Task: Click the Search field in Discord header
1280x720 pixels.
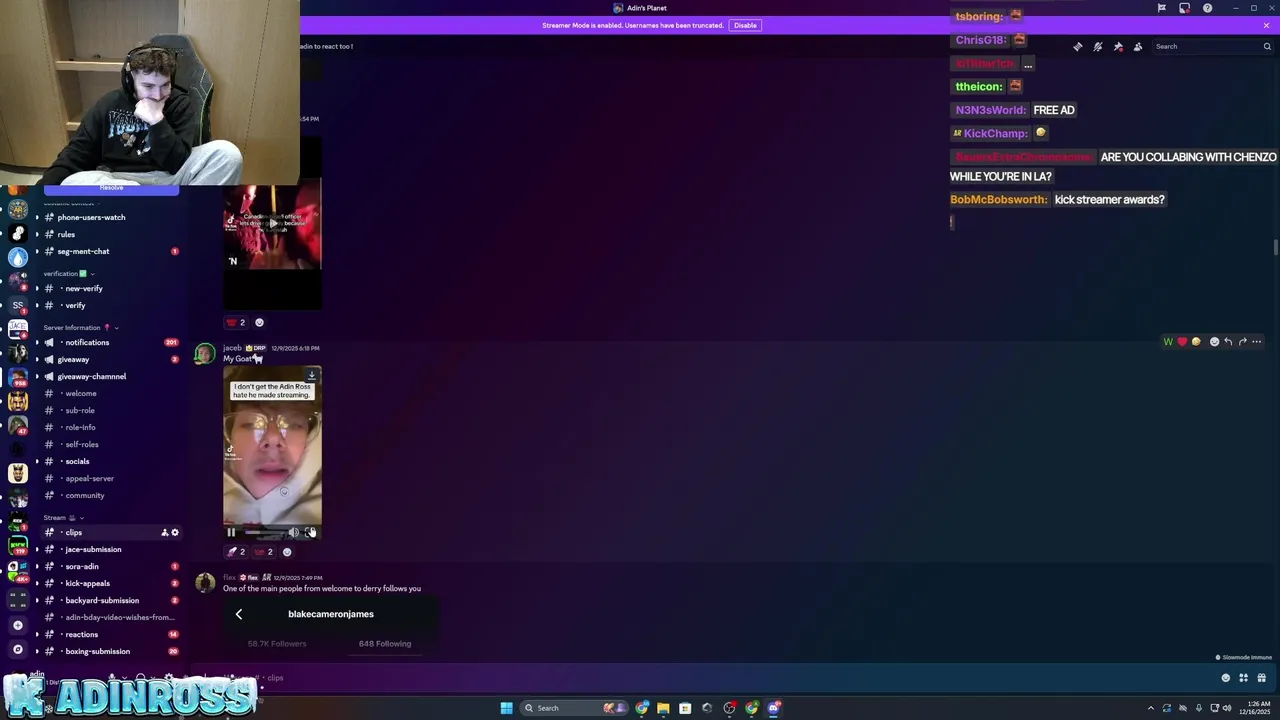Action: click(1212, 46)
